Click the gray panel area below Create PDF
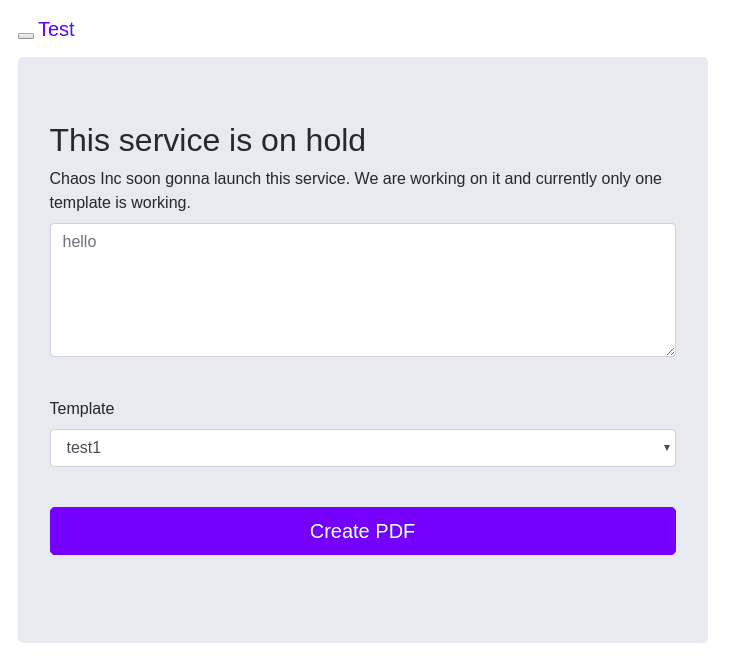 (362, 600)
